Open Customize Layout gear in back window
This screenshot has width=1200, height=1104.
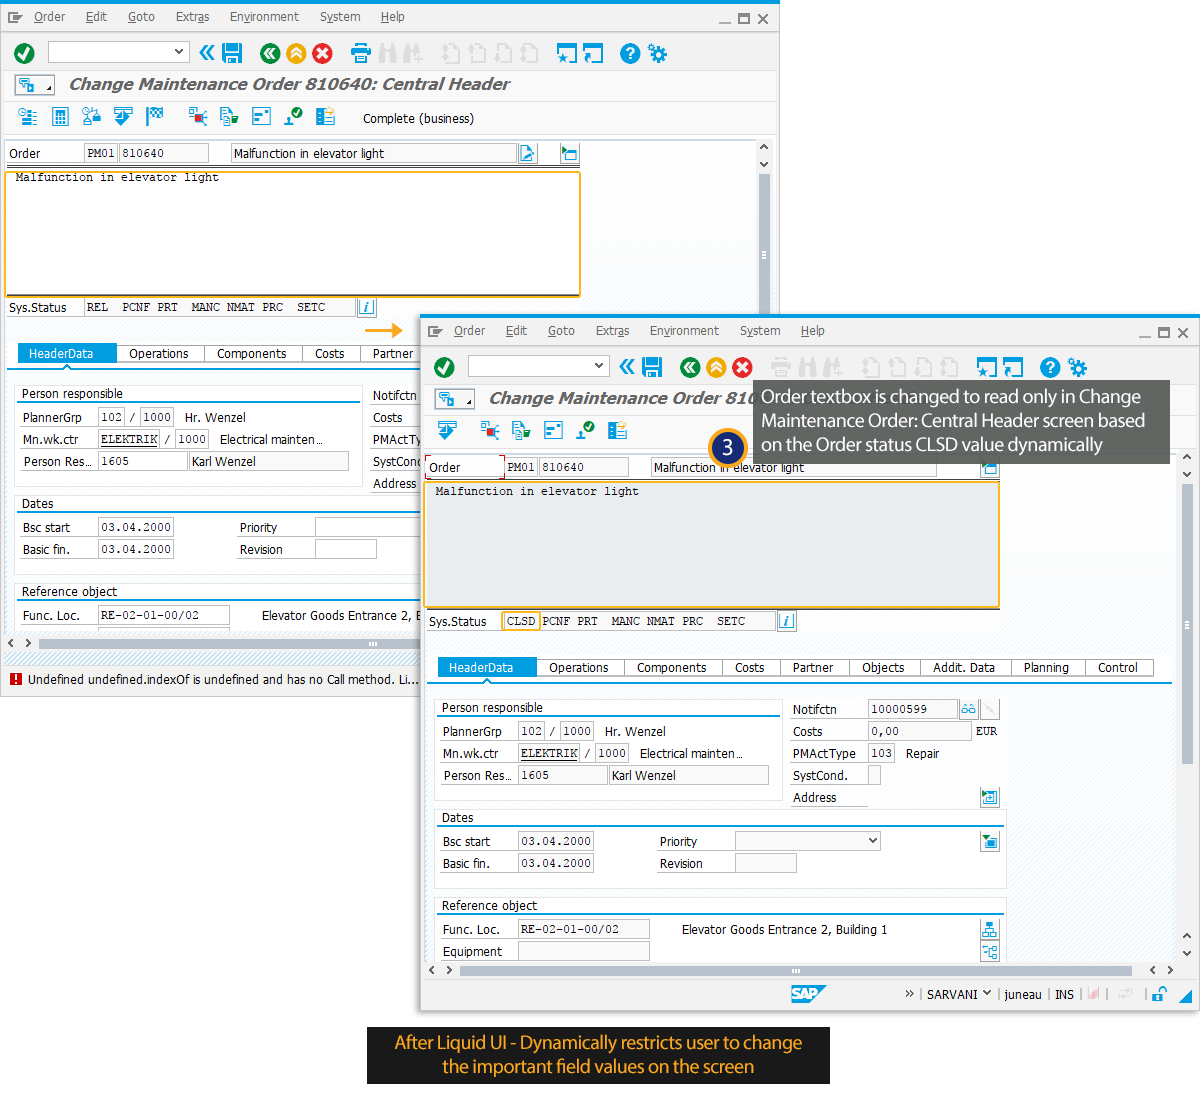pyautogui.click(x=657, y=53)
